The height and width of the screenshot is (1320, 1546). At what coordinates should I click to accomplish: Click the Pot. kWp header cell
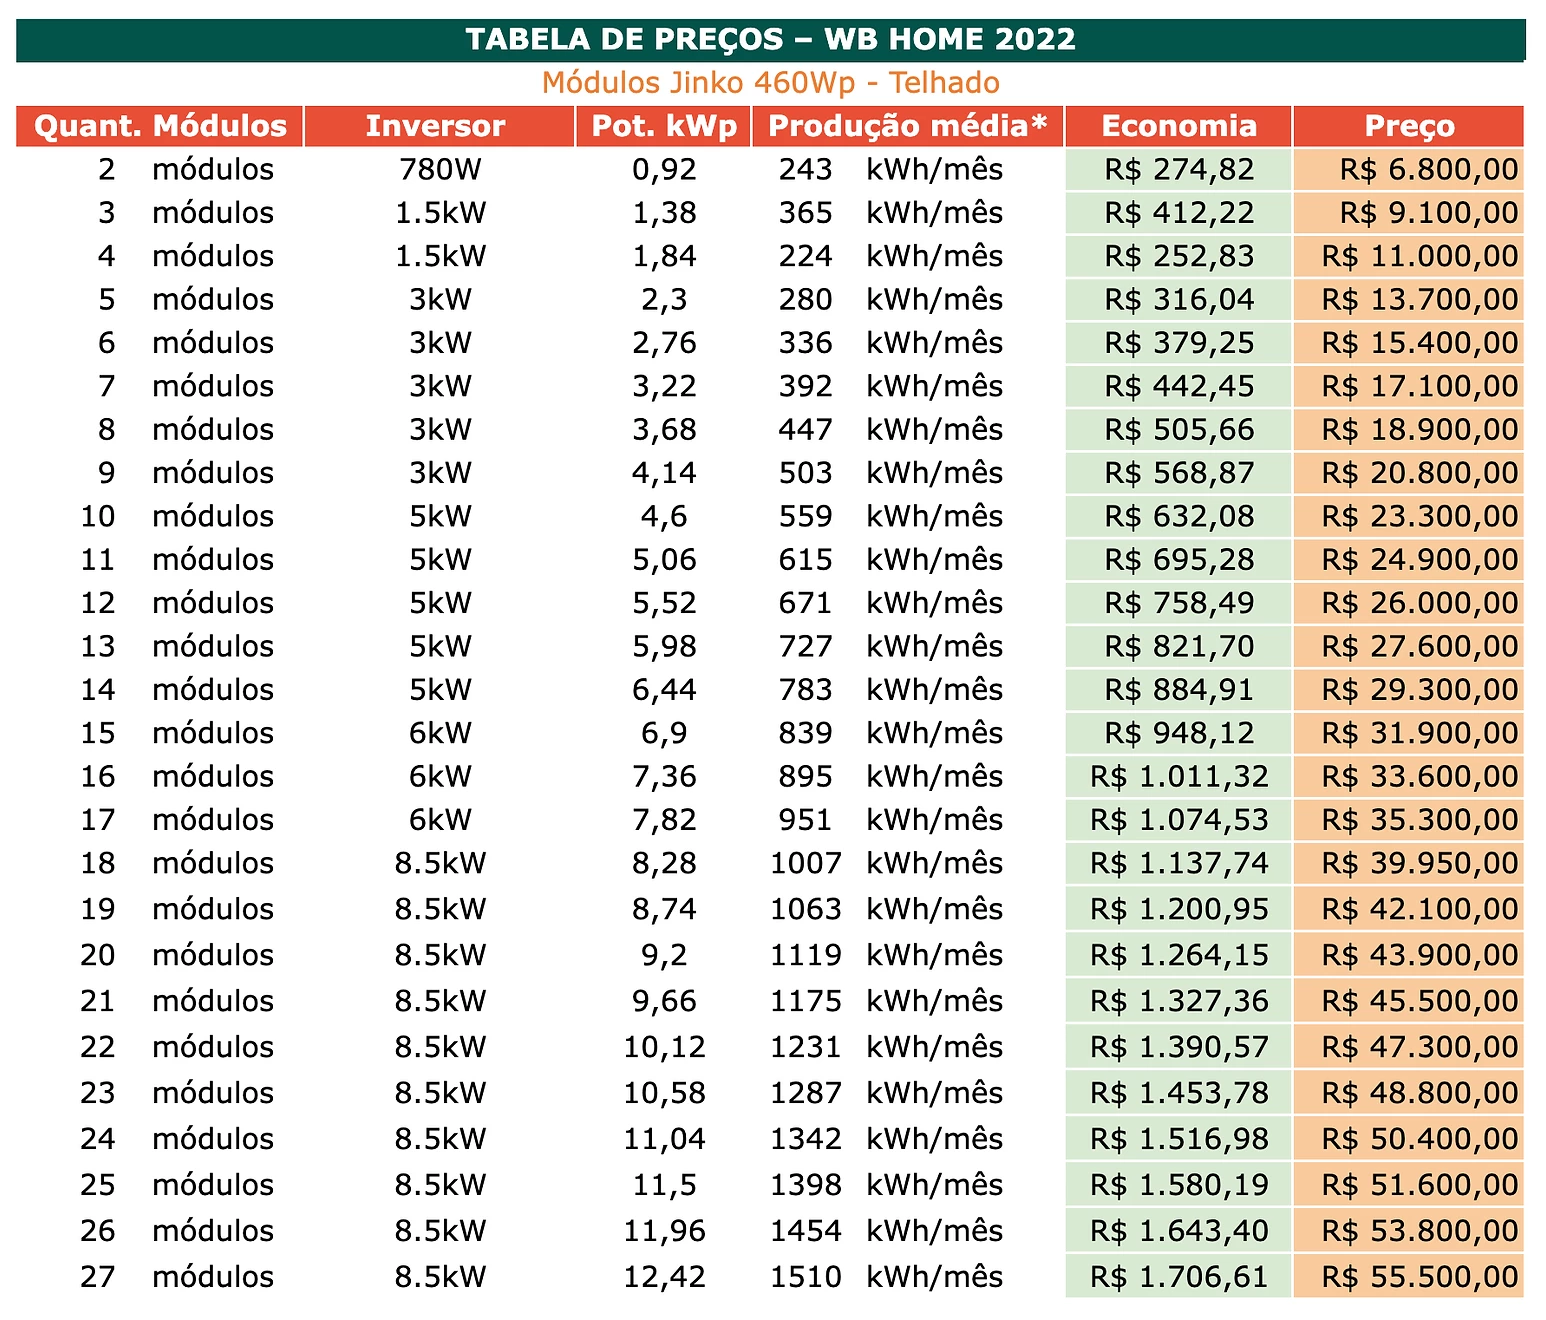[664, 126]
